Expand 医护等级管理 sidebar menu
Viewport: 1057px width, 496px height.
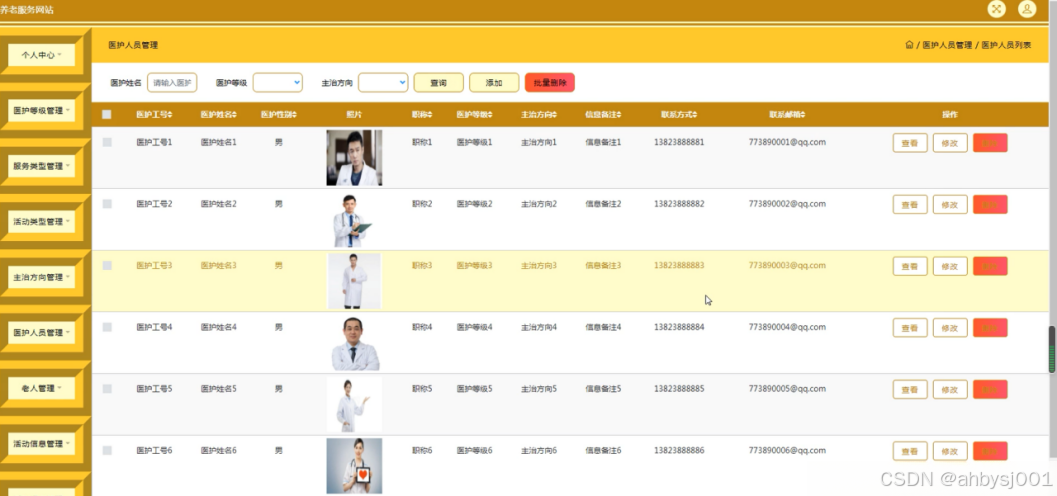(41, 111)
